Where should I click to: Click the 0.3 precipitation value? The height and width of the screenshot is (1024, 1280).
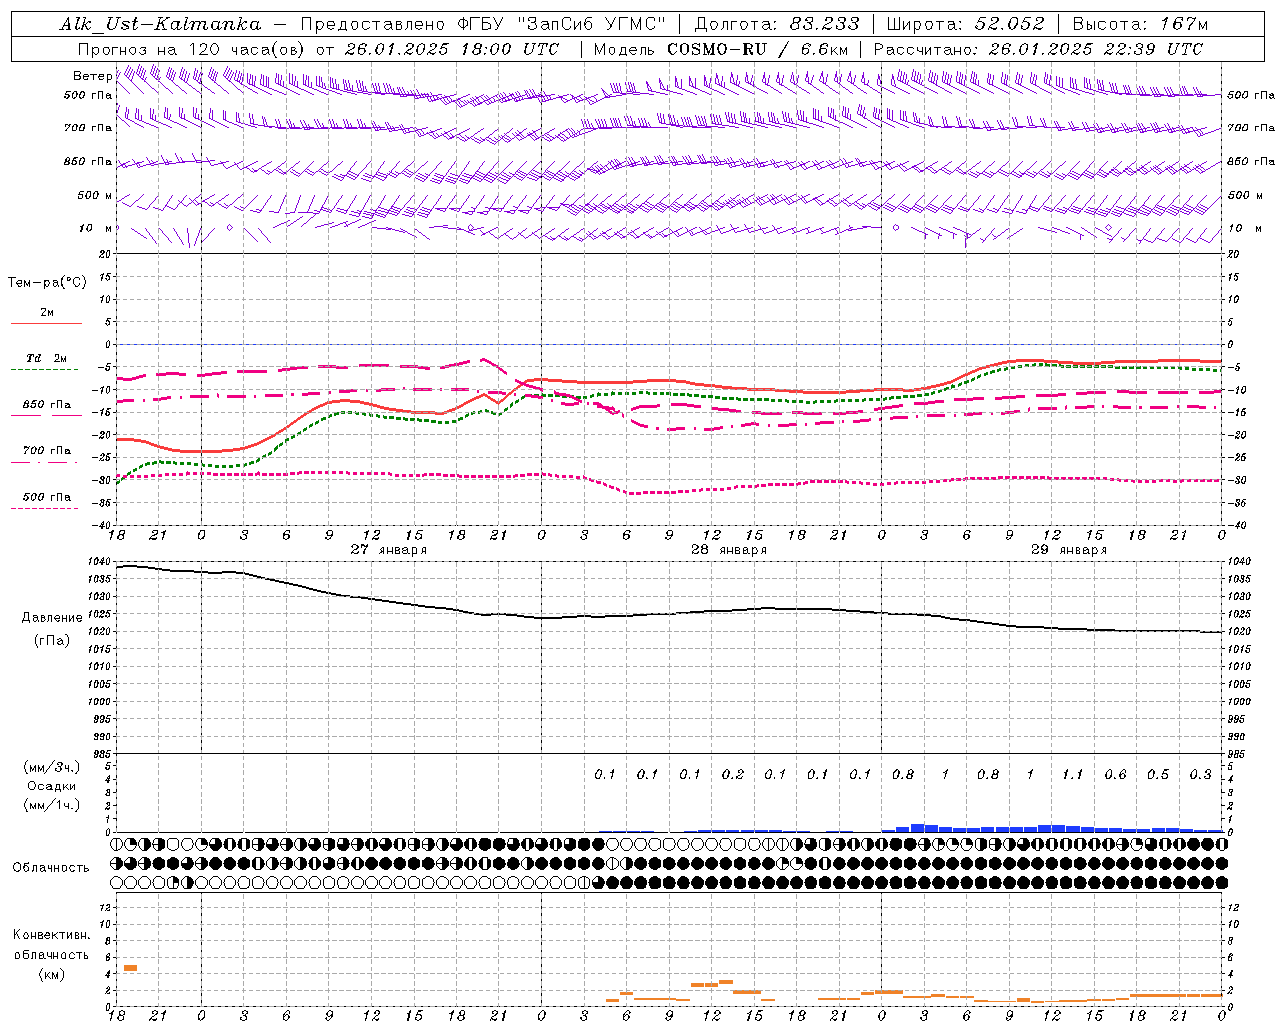point(1201,775)
